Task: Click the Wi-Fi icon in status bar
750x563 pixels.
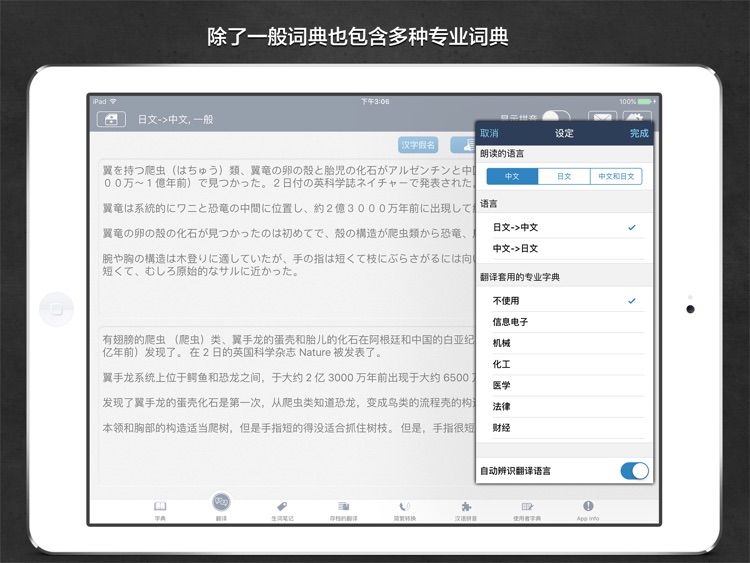Action: tap(113, 101)
